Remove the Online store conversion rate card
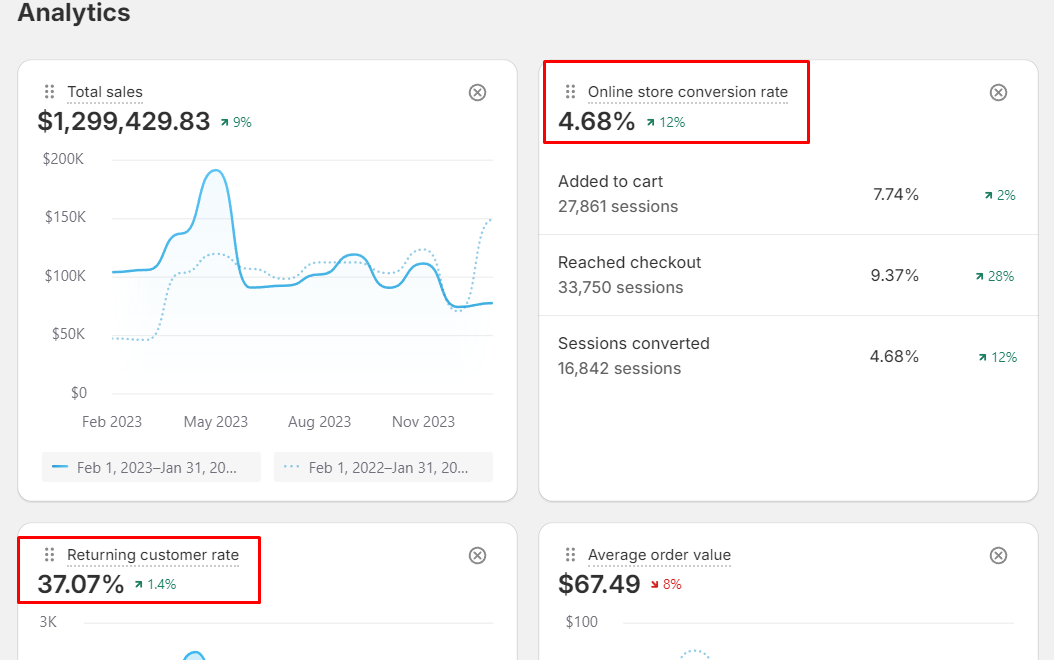This screenshot has height=660, width=1054. [998, 92]
